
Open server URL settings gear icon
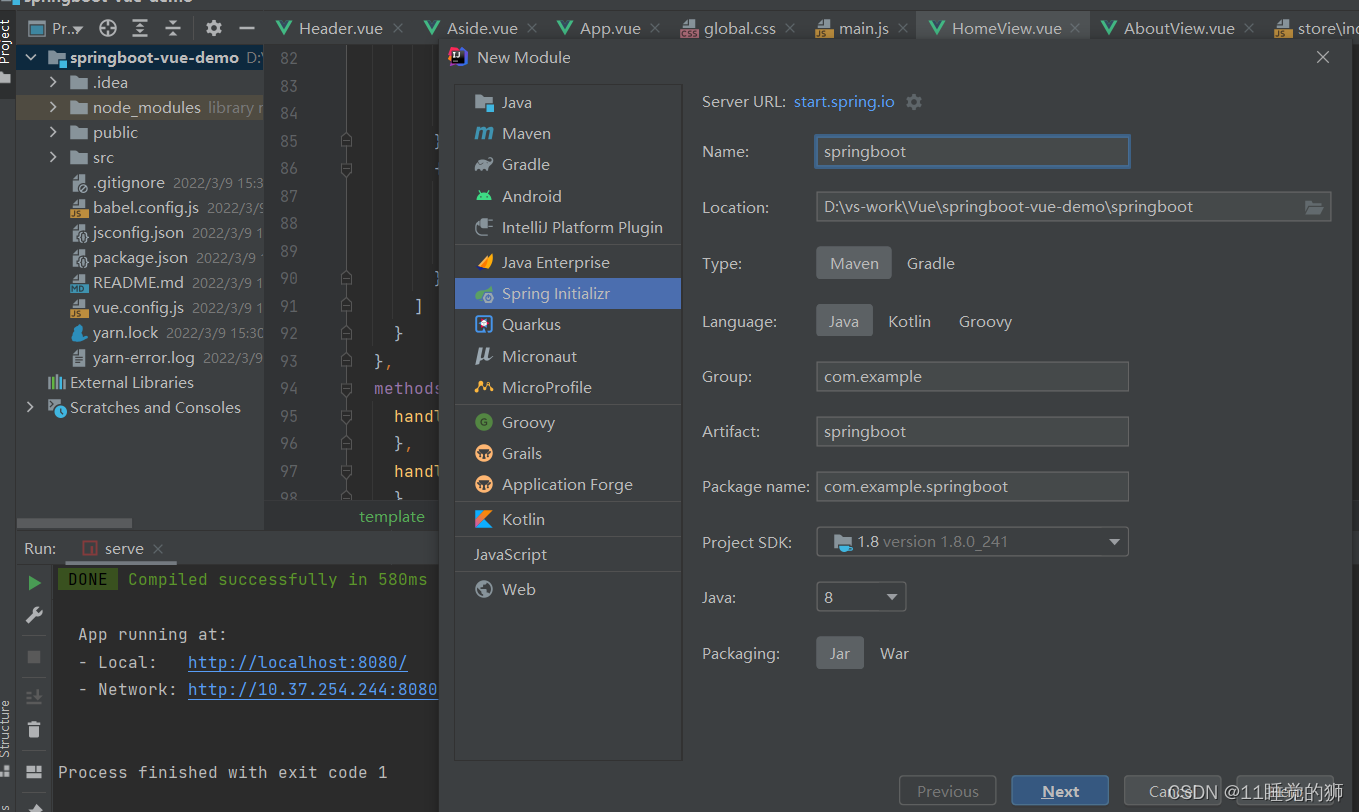(913, 102)
